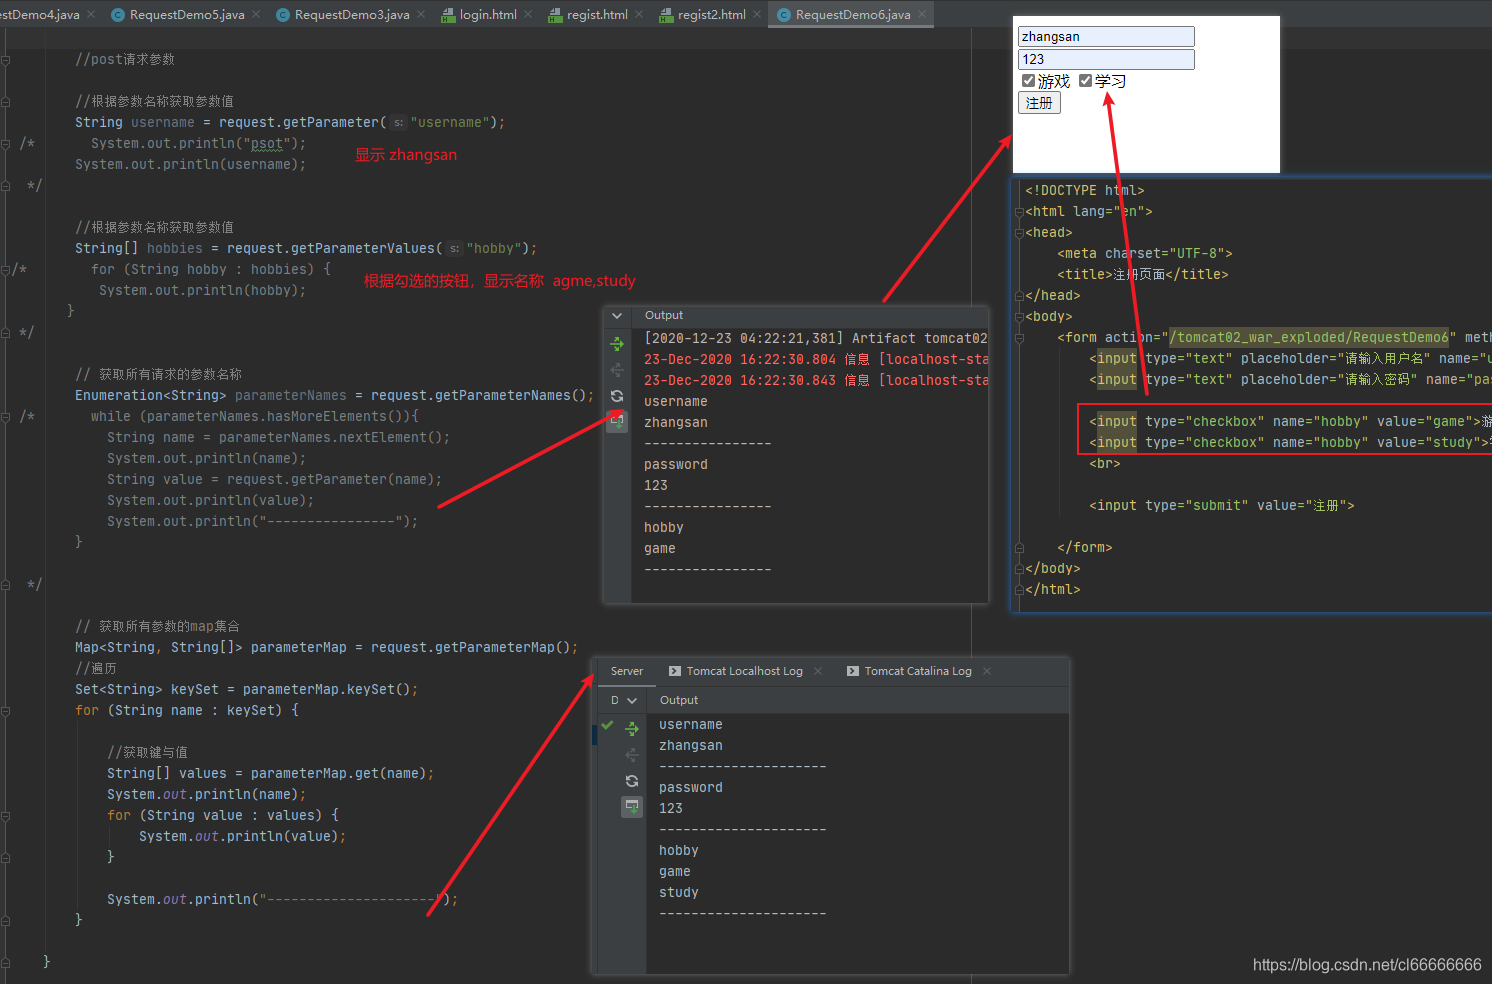Click the Tomcat Catalina Log tab icon
1492x984 pixels.
853,671
